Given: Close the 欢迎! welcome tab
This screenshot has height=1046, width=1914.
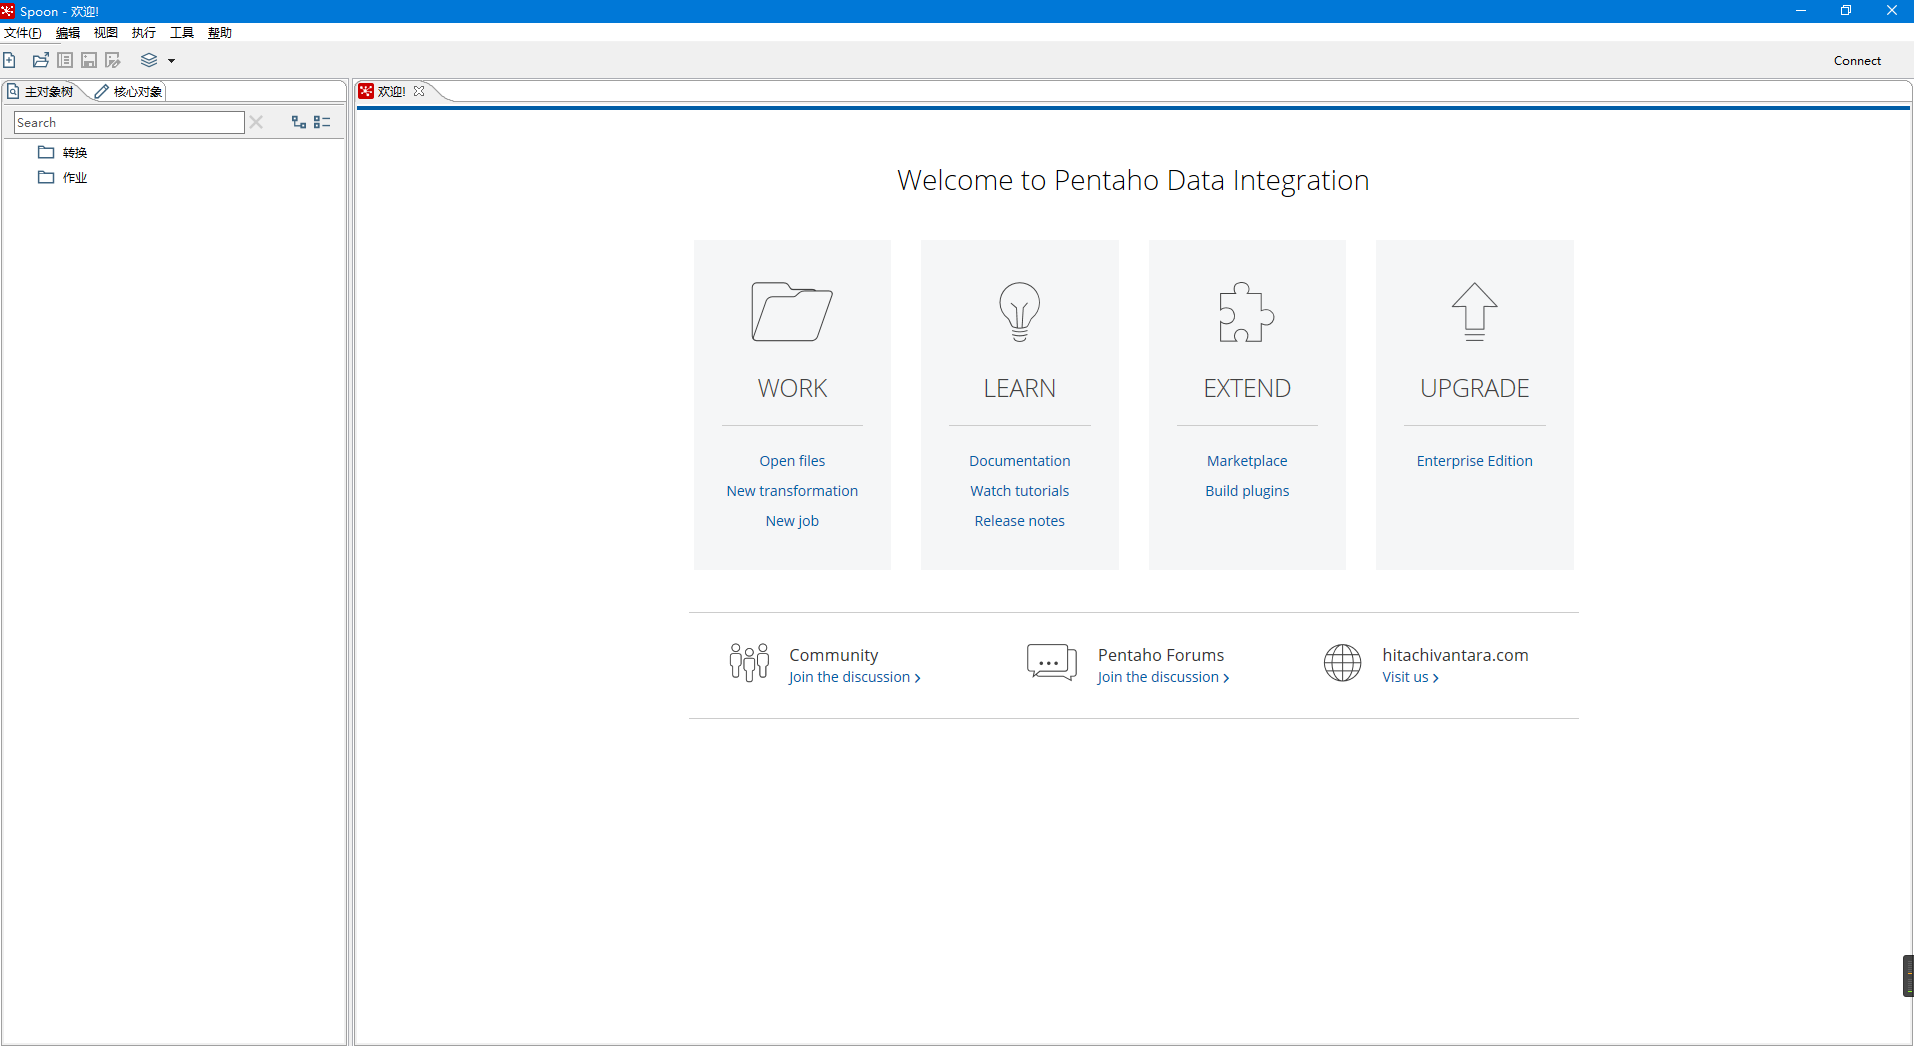Looking at the screenshot, I should point(419,91).
